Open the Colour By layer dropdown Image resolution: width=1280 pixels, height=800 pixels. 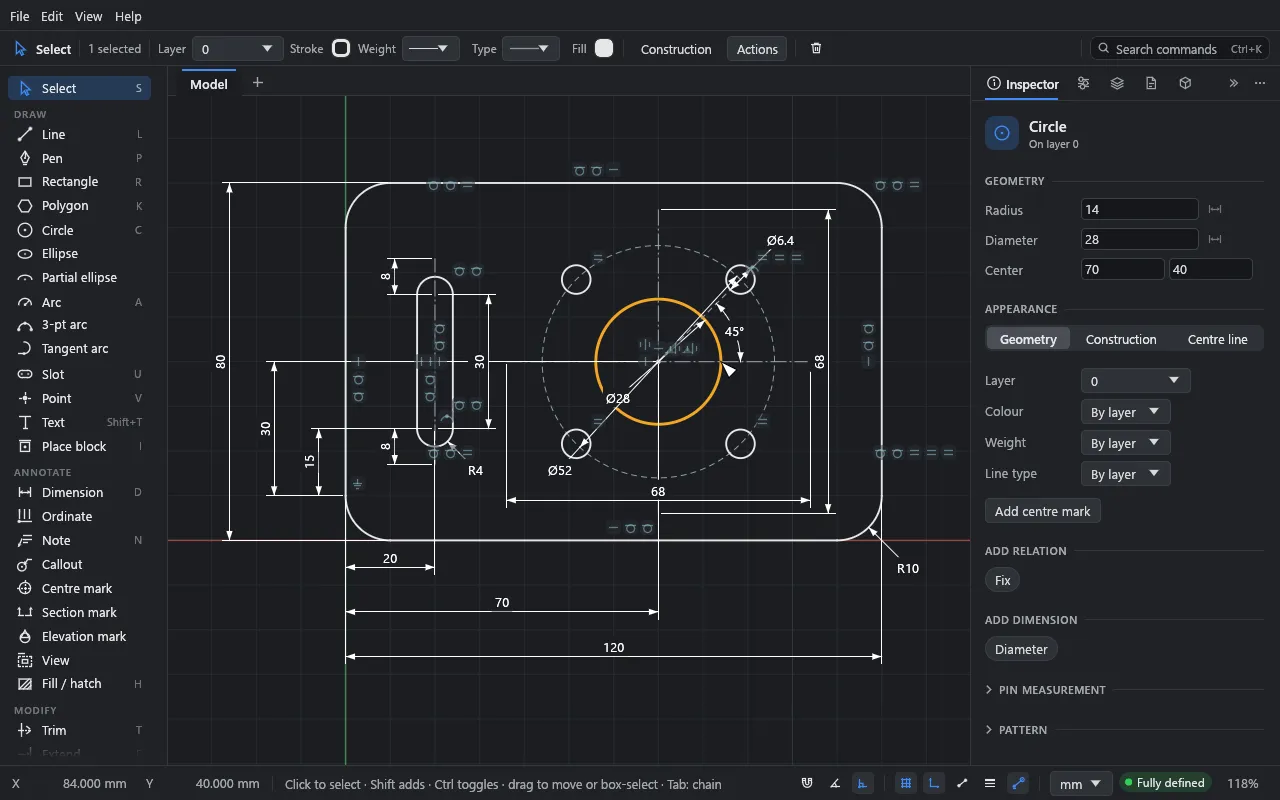coord(1125,412)
